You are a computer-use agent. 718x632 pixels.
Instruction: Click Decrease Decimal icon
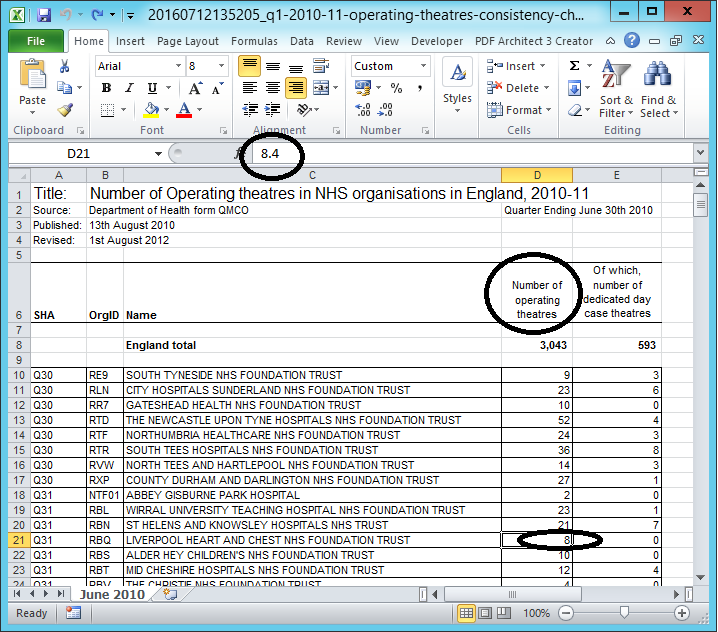(x=385, y=110)
